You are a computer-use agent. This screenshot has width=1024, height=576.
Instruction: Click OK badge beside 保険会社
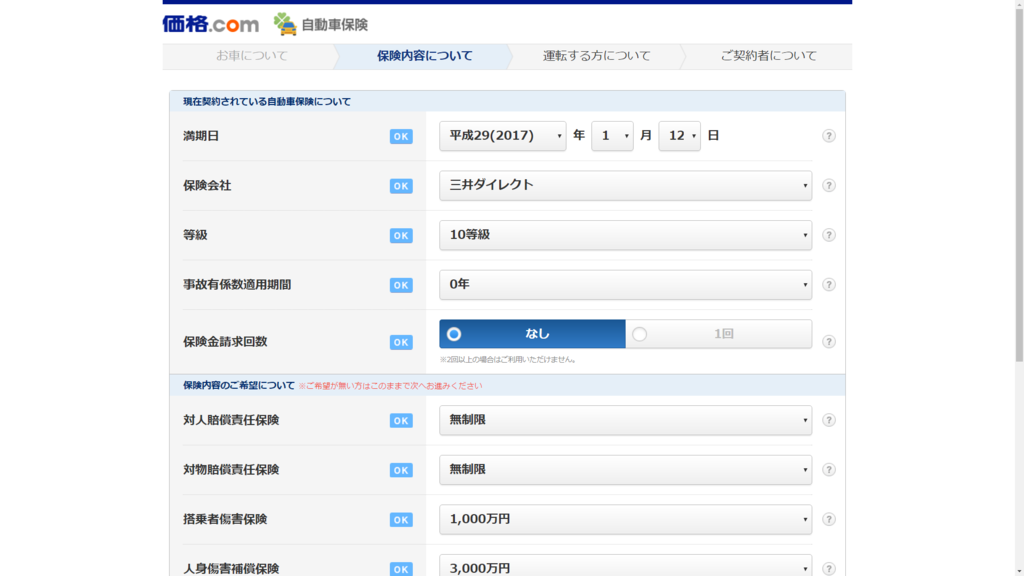tap(401, 186)
